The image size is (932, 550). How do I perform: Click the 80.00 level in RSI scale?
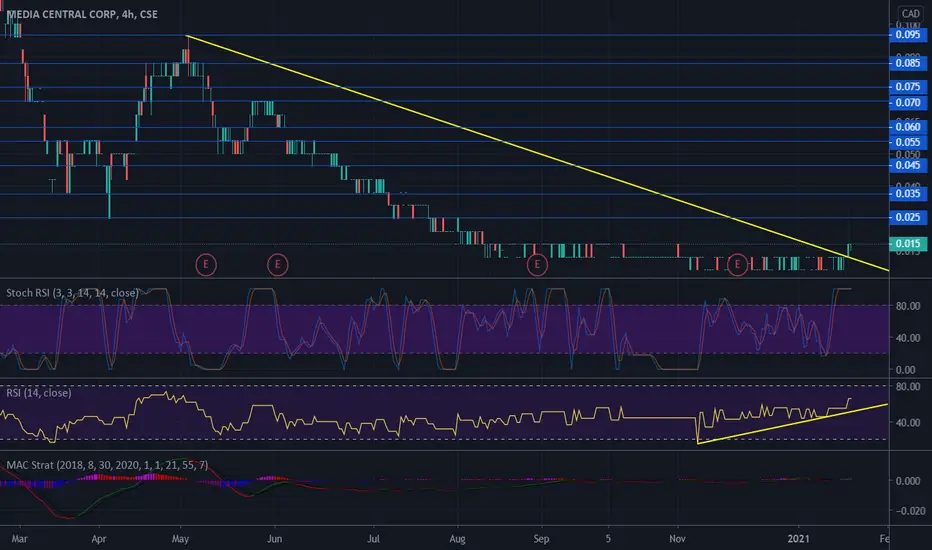(x=909, y=386)
